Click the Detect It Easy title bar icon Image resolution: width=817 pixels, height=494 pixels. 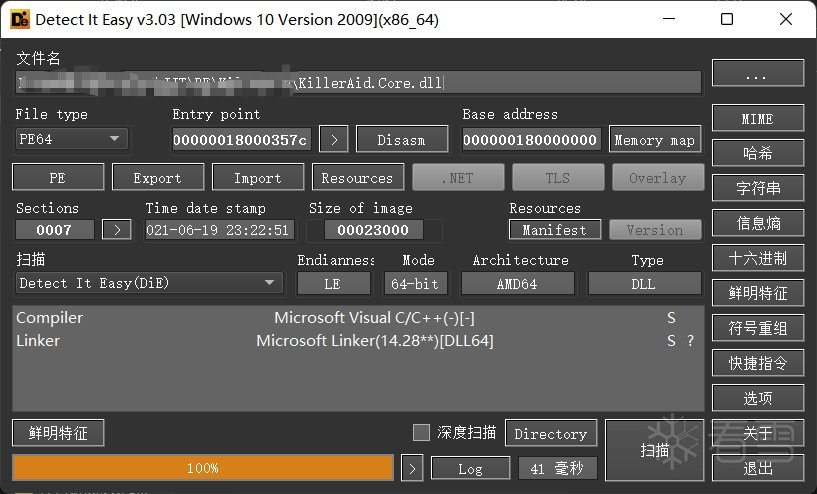(x=20, y=20)
